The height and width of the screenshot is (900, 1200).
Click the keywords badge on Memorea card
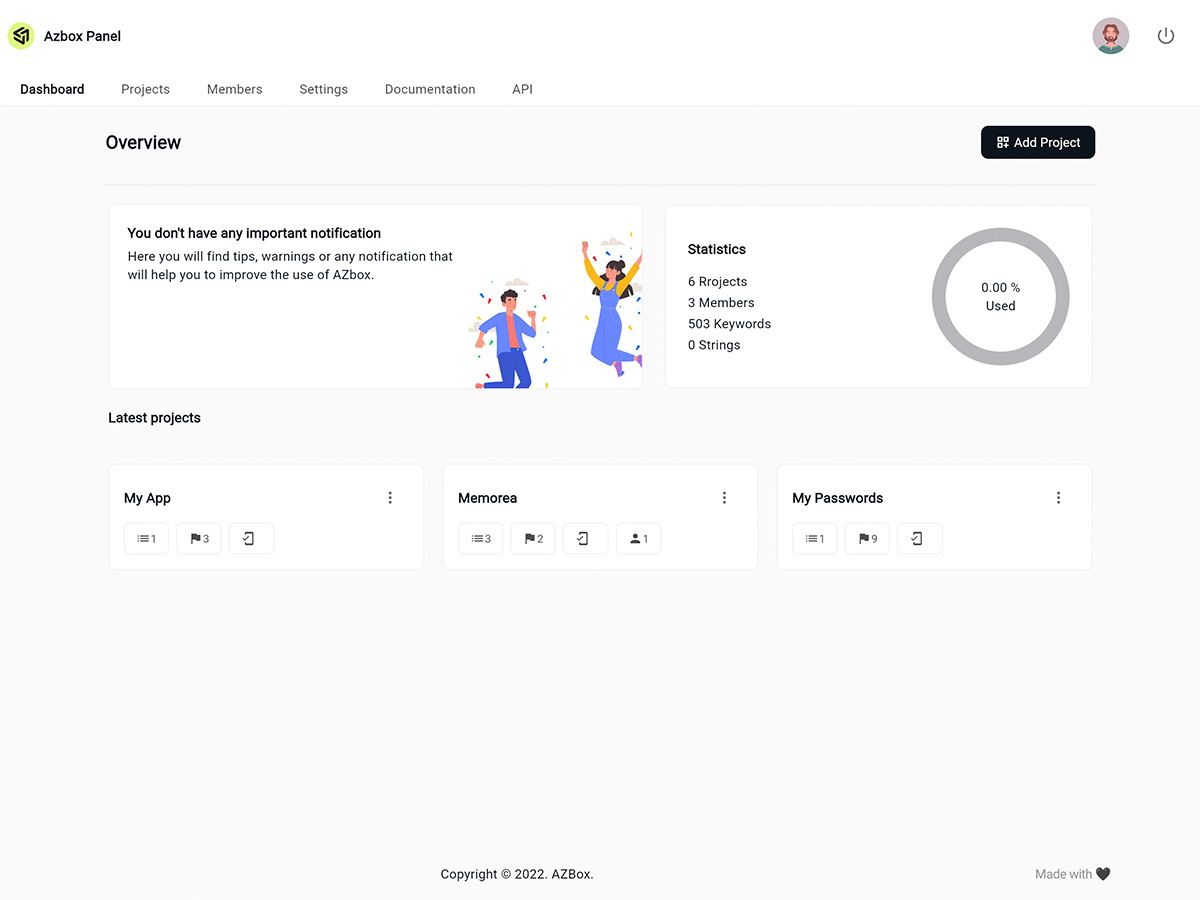pyautogui.click(x=481, y=539)
